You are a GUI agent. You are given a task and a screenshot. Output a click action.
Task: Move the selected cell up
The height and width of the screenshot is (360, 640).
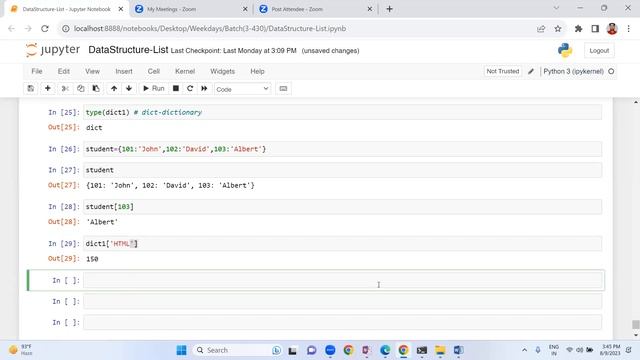(114, 89)
